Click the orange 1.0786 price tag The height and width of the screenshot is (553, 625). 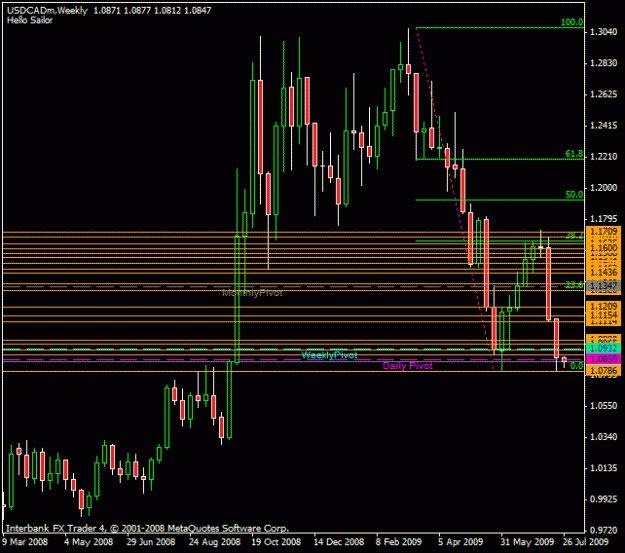[603, 371]
